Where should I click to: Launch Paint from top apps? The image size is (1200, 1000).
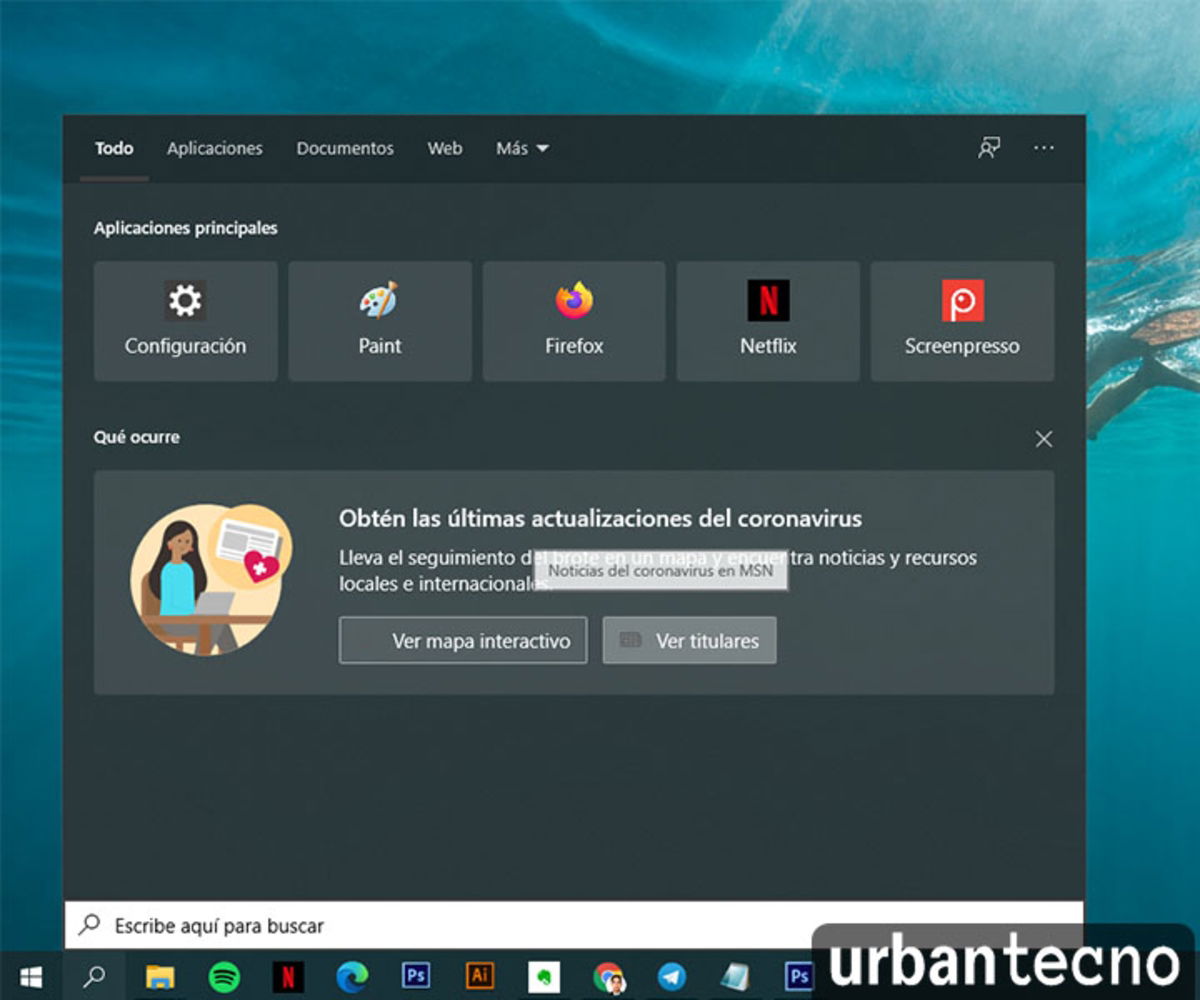coord(379,320)
